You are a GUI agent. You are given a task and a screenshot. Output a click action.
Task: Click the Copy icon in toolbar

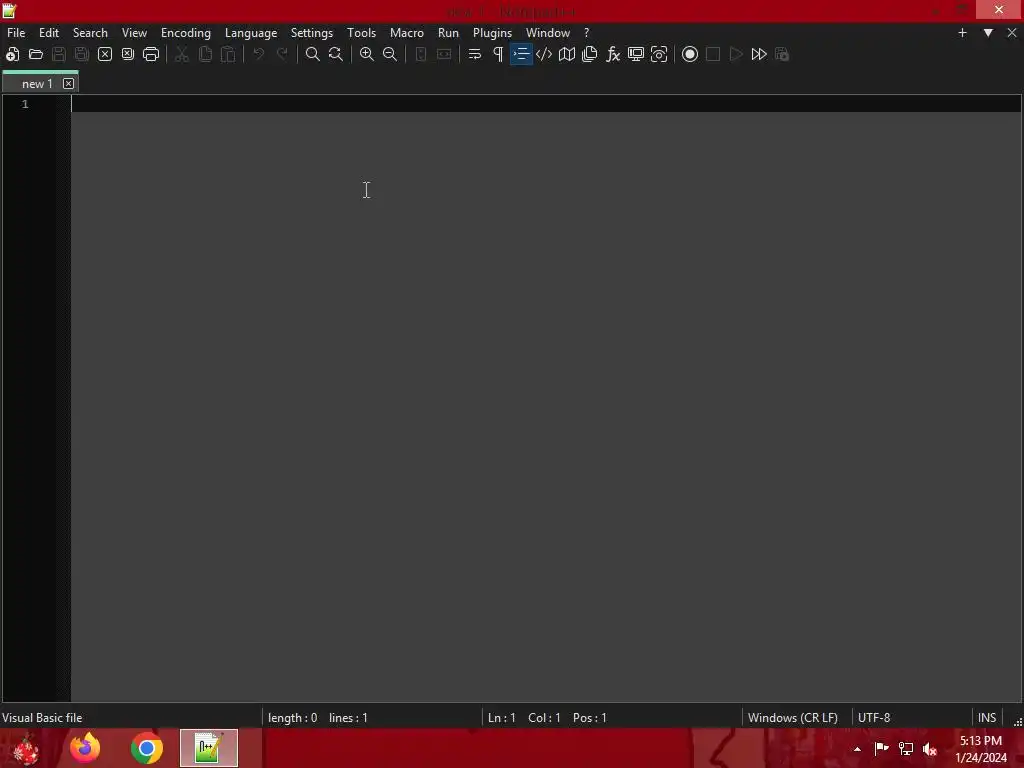click(205, 54)
